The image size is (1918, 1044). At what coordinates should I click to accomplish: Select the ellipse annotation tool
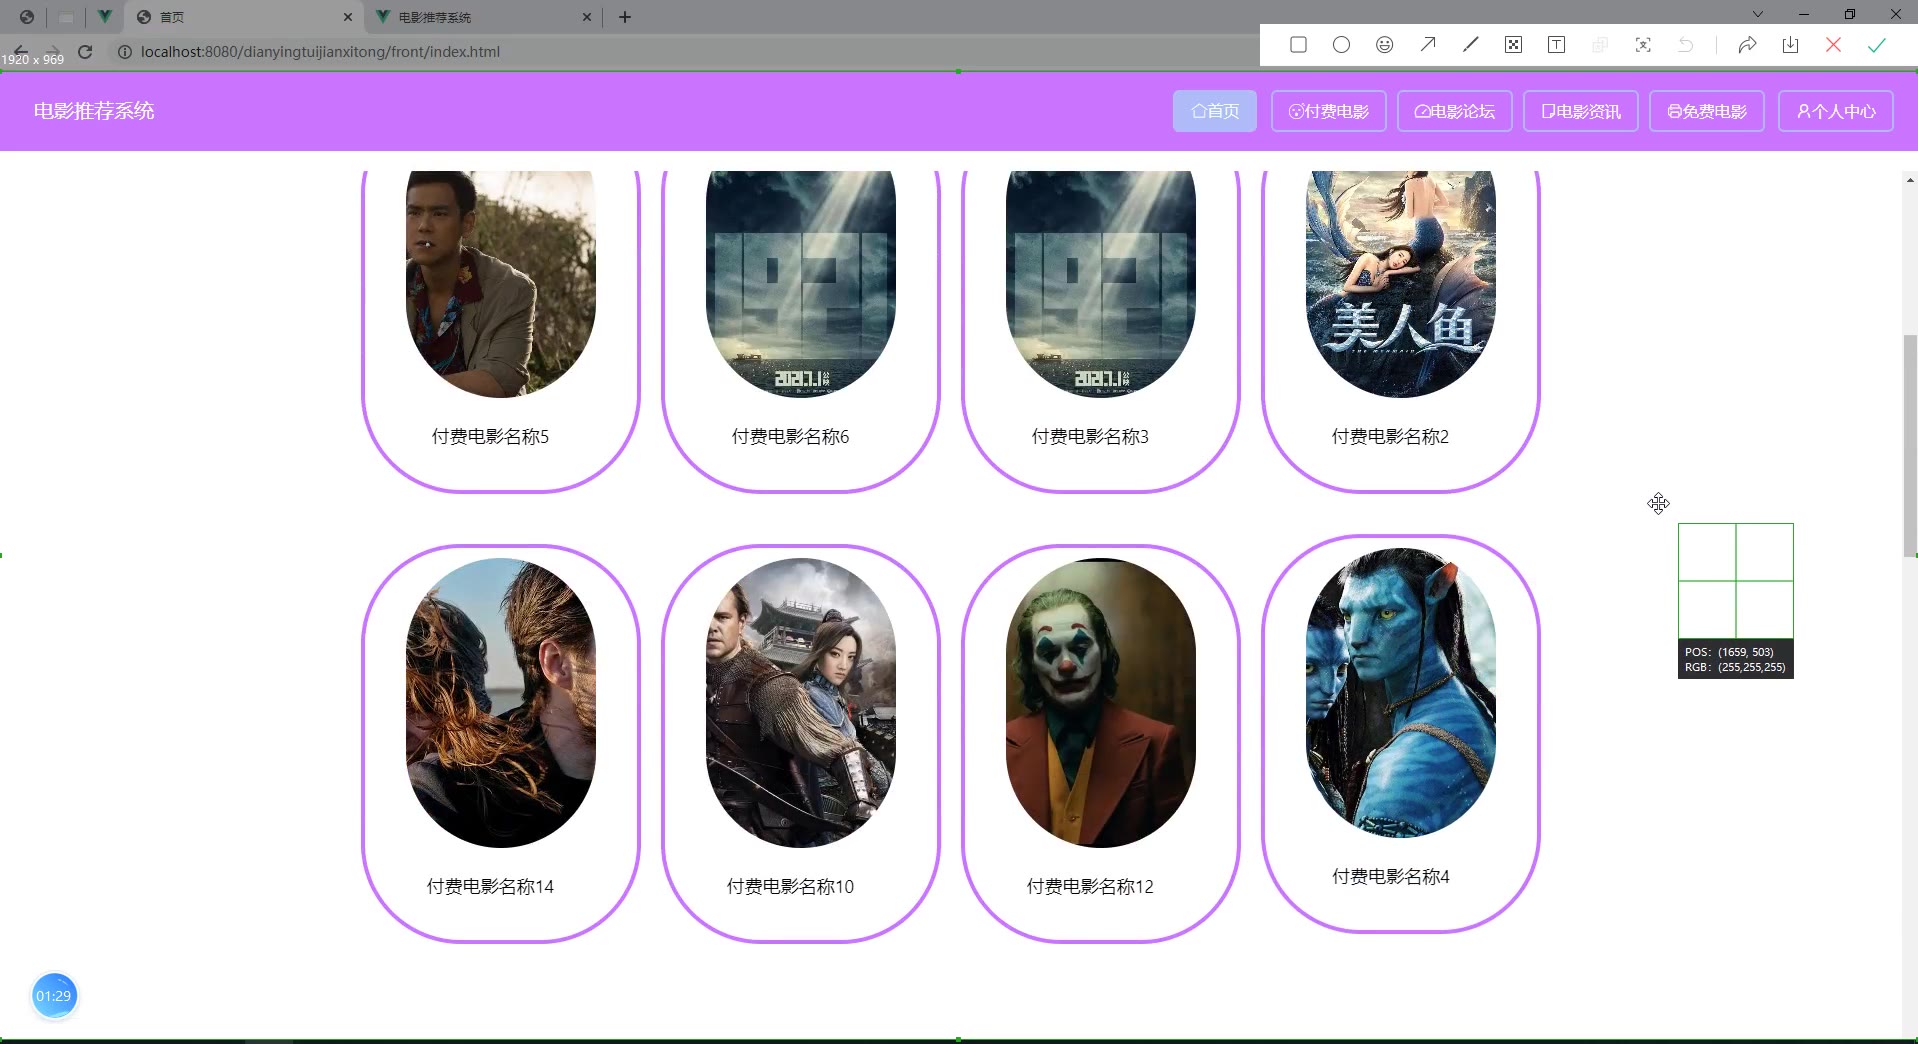coord(1341,45)
